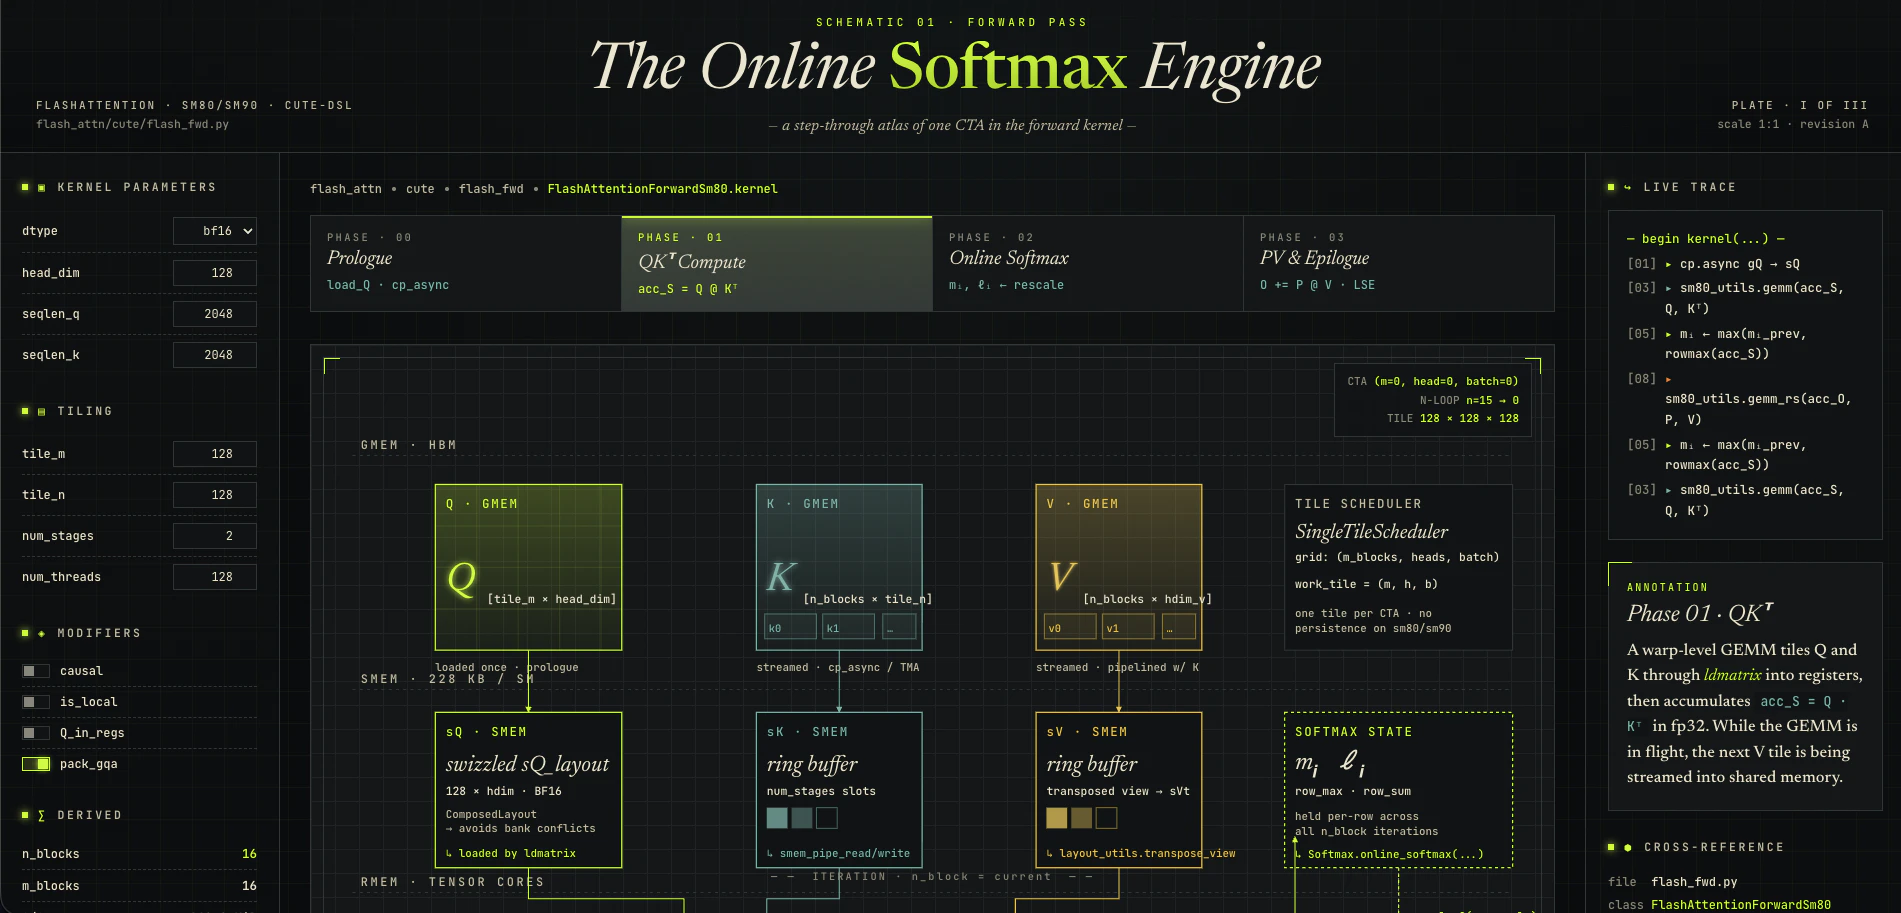Click the Derived sigma icon
This screenshot has width=1901, height=913.
[x=41, y=815]
